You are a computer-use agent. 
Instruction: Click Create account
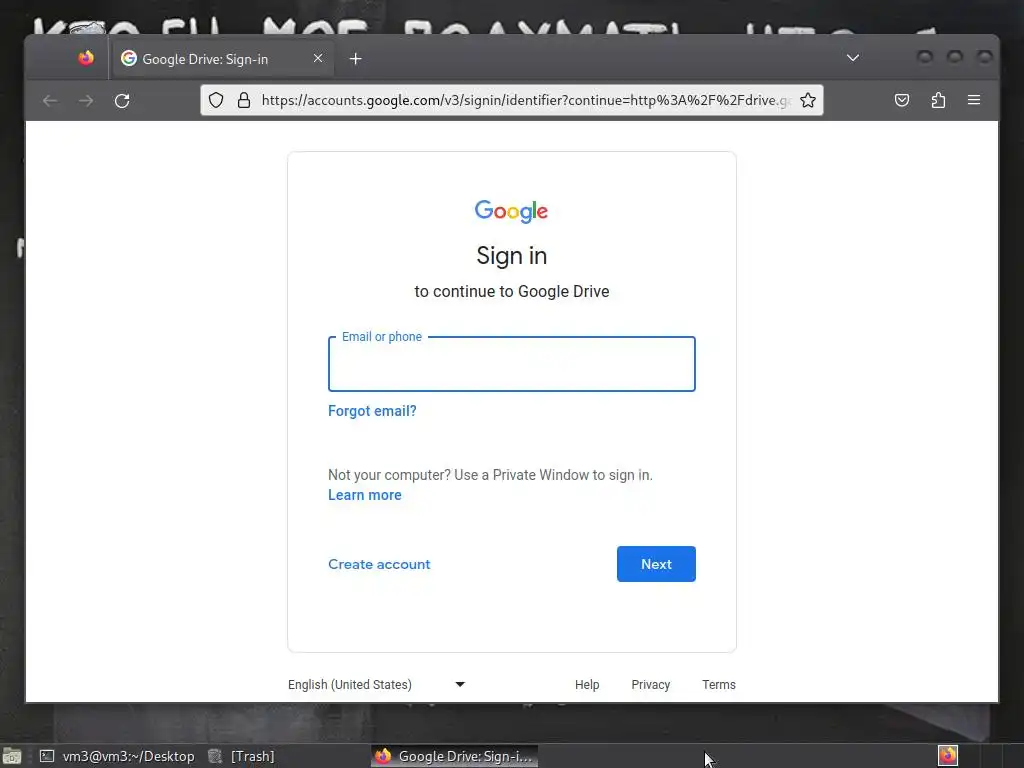[x=379, y=564]
